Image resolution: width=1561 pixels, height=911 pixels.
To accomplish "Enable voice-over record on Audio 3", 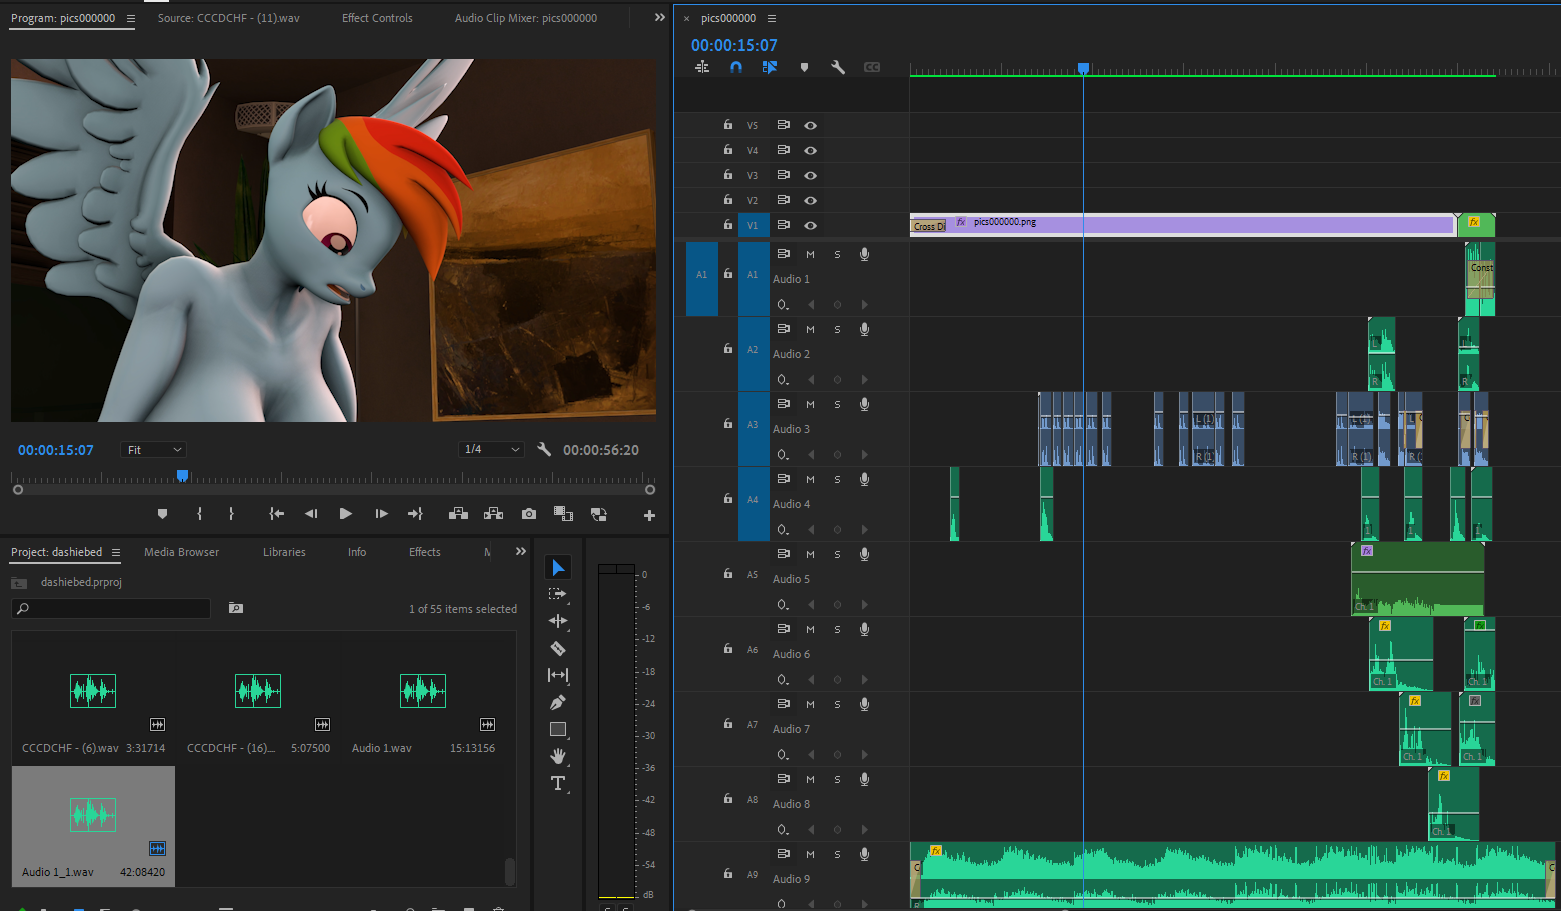I will click(864, 404).
